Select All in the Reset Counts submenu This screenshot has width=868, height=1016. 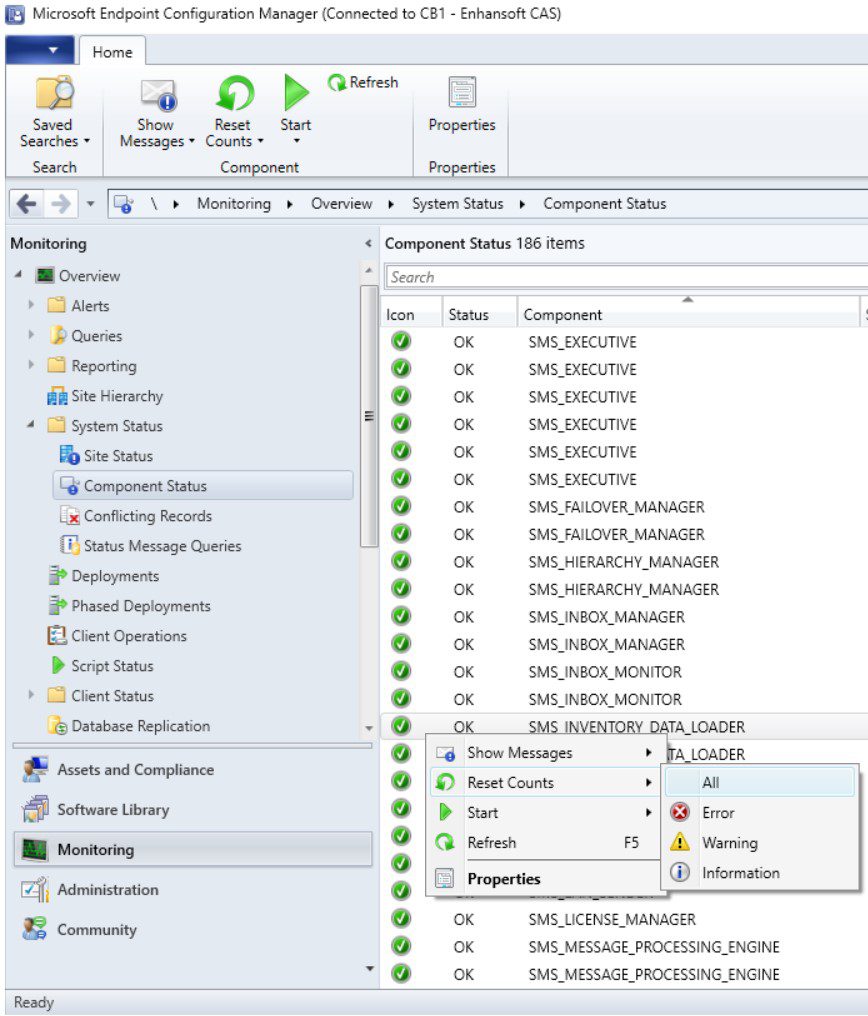[x=711, y=783]
